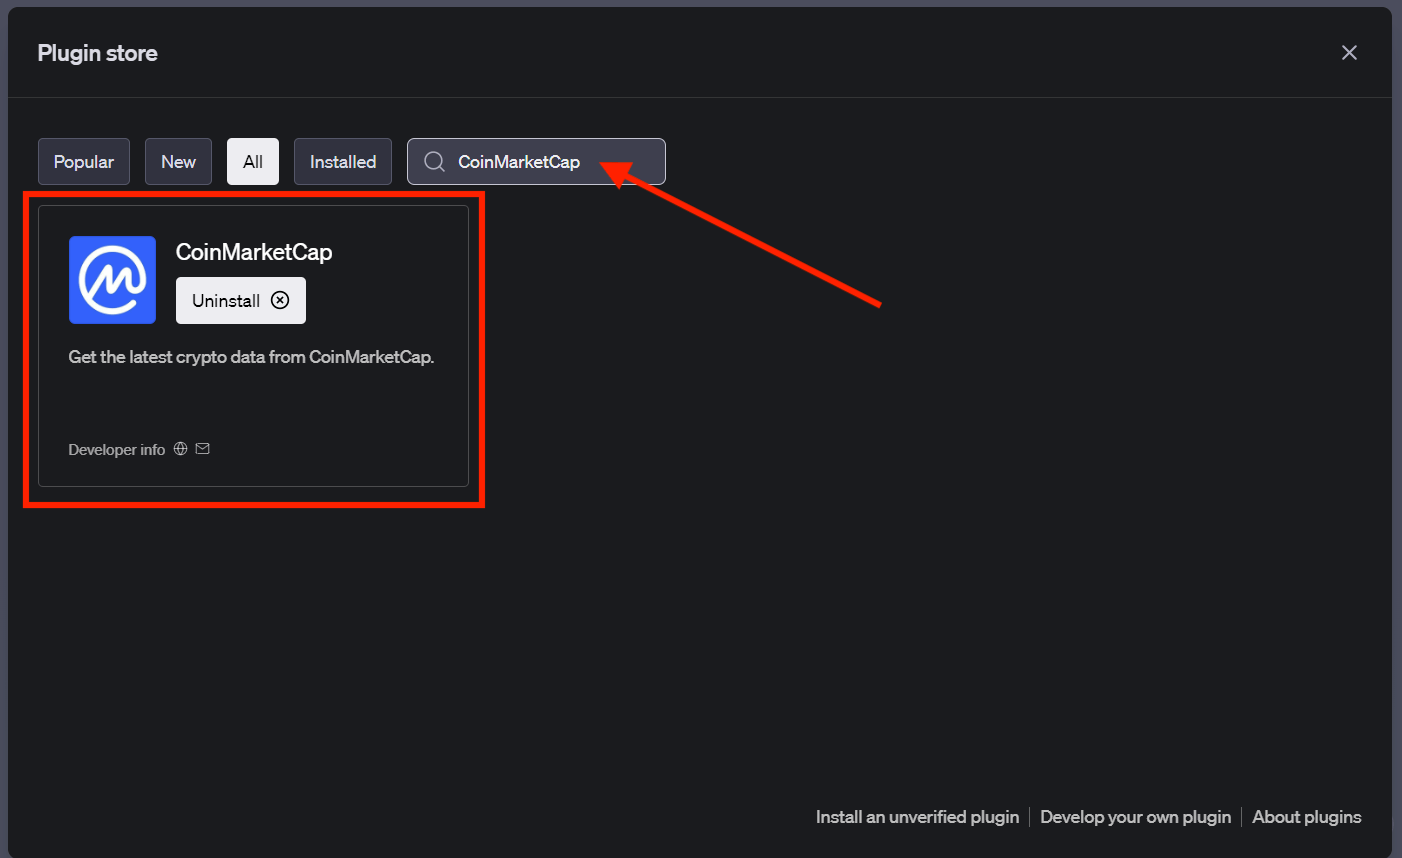Open developer email envelope icon
Viewport: 1402px width, 858px height.
point(203,449)
